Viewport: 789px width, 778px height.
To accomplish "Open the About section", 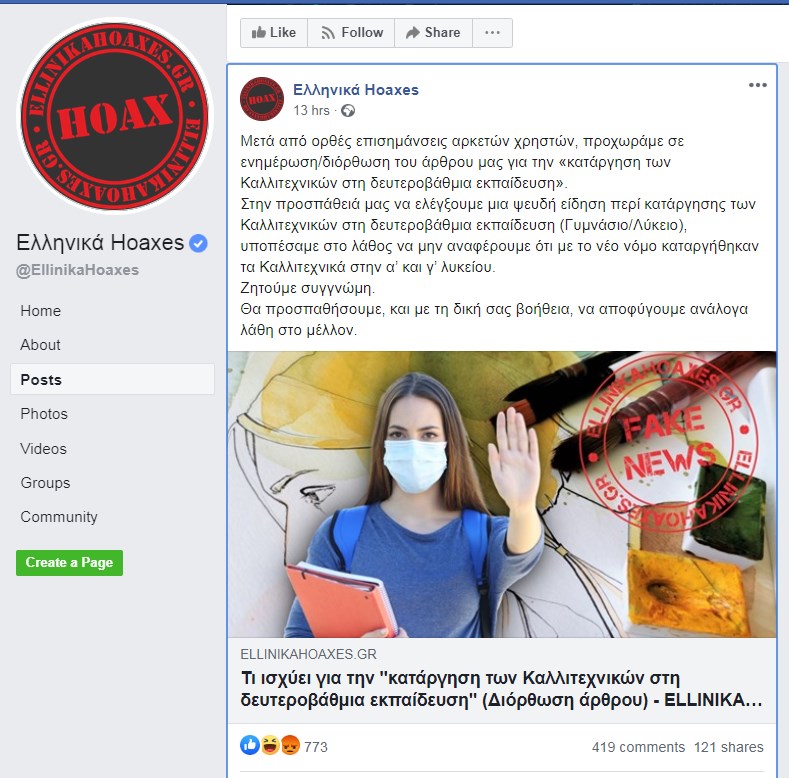I will coord(40,345).
